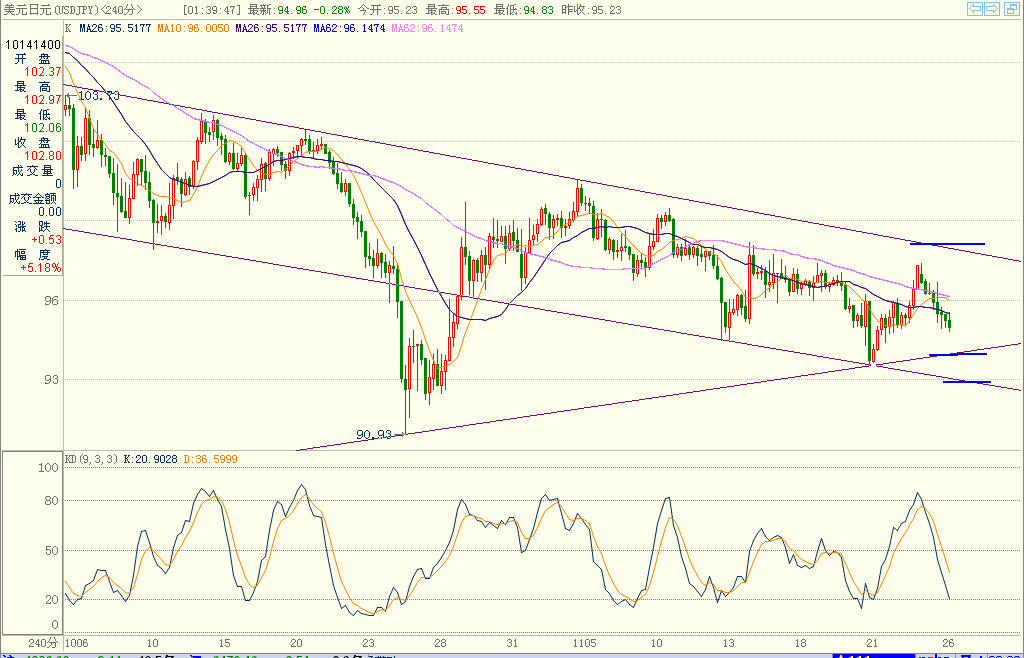Click the orange MA10:96.0050 indicator label
The height and width of the screenshot is (658, 1024).
tap(193, 29)
